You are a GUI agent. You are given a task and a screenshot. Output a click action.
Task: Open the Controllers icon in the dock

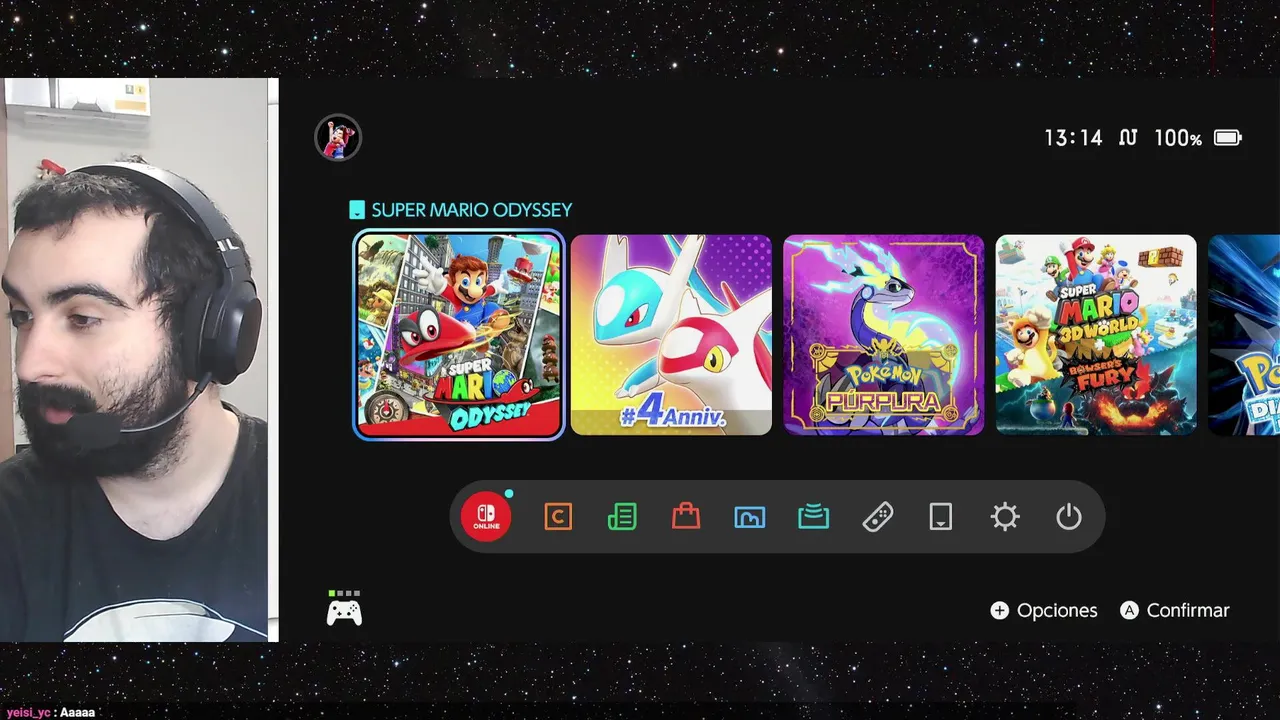pos(878,517)
